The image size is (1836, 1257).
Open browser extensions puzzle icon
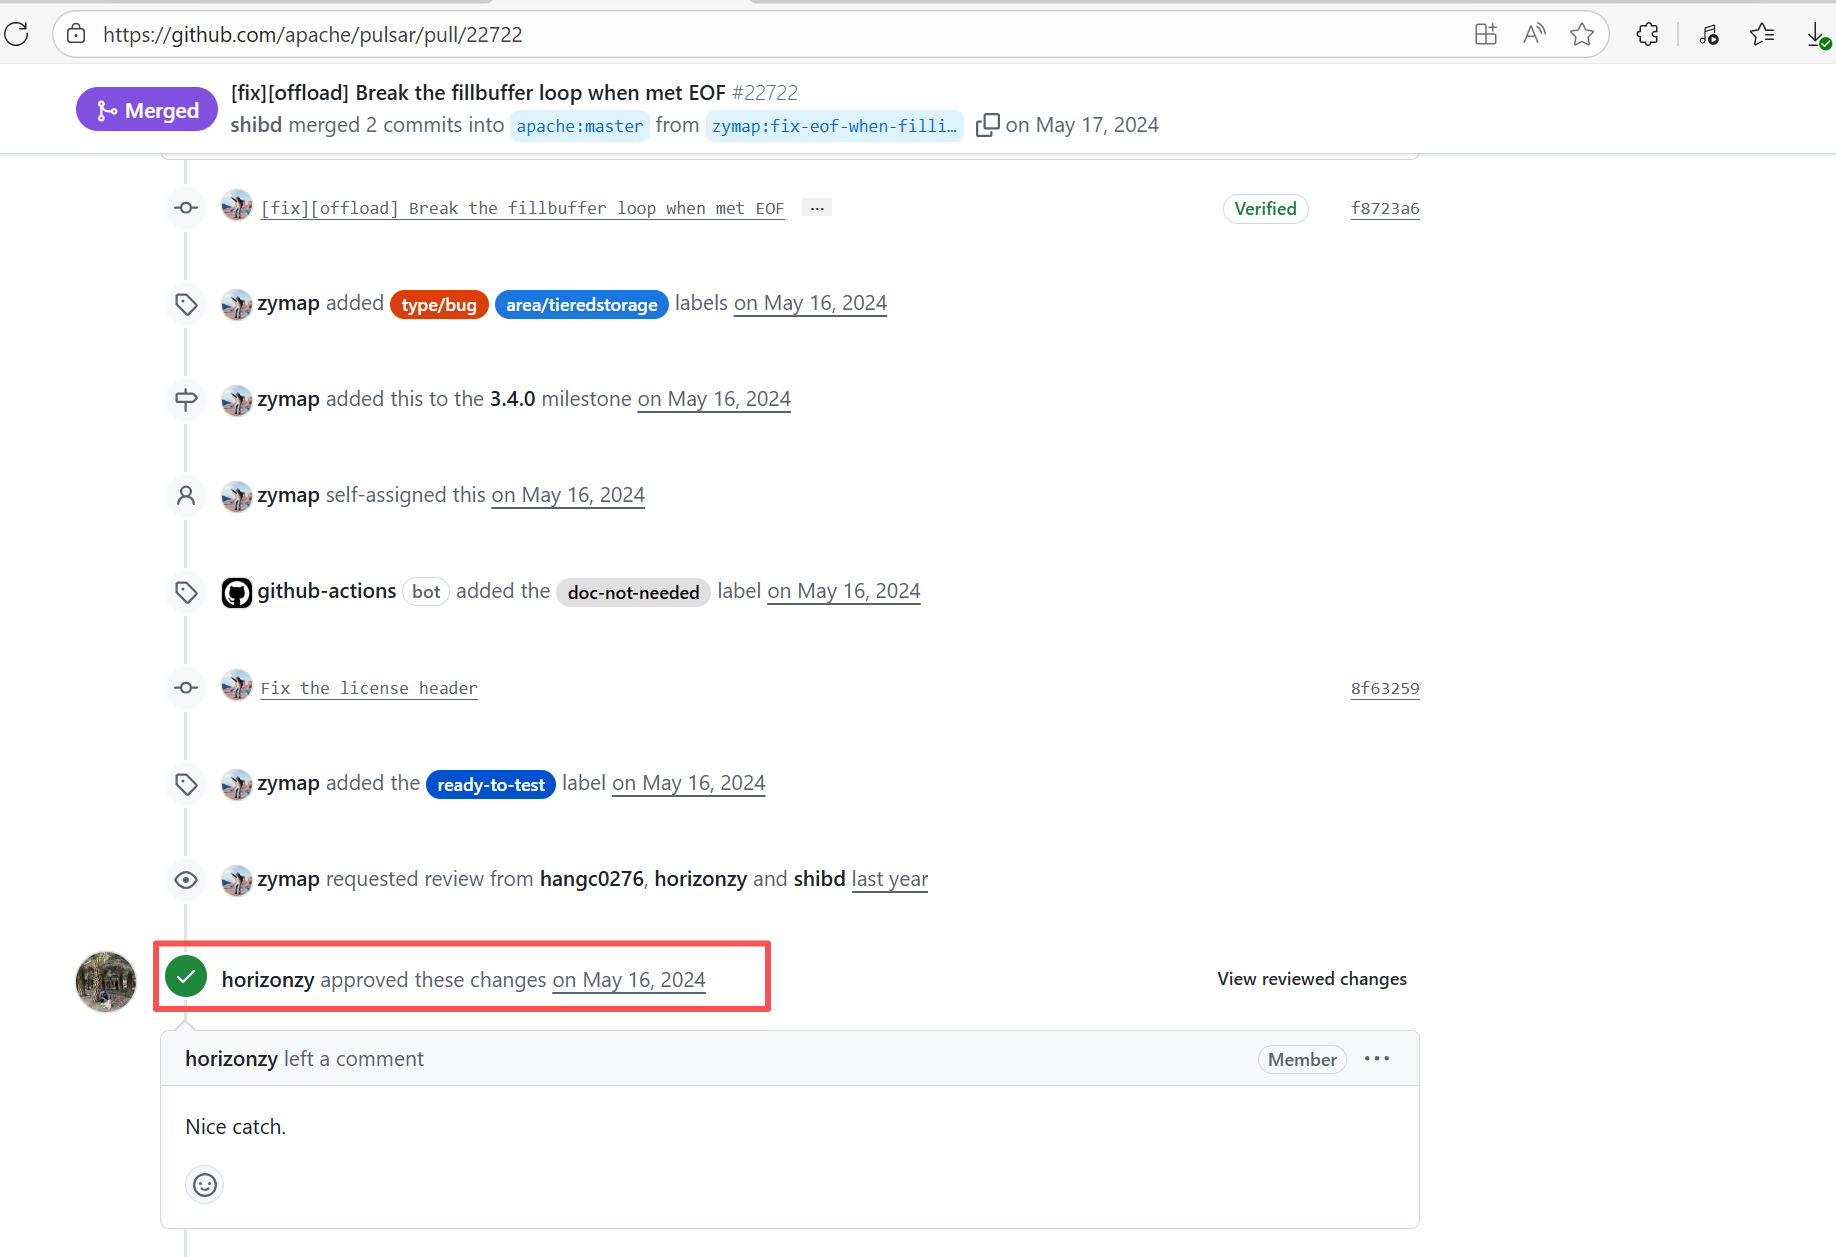pos(1647,34)
